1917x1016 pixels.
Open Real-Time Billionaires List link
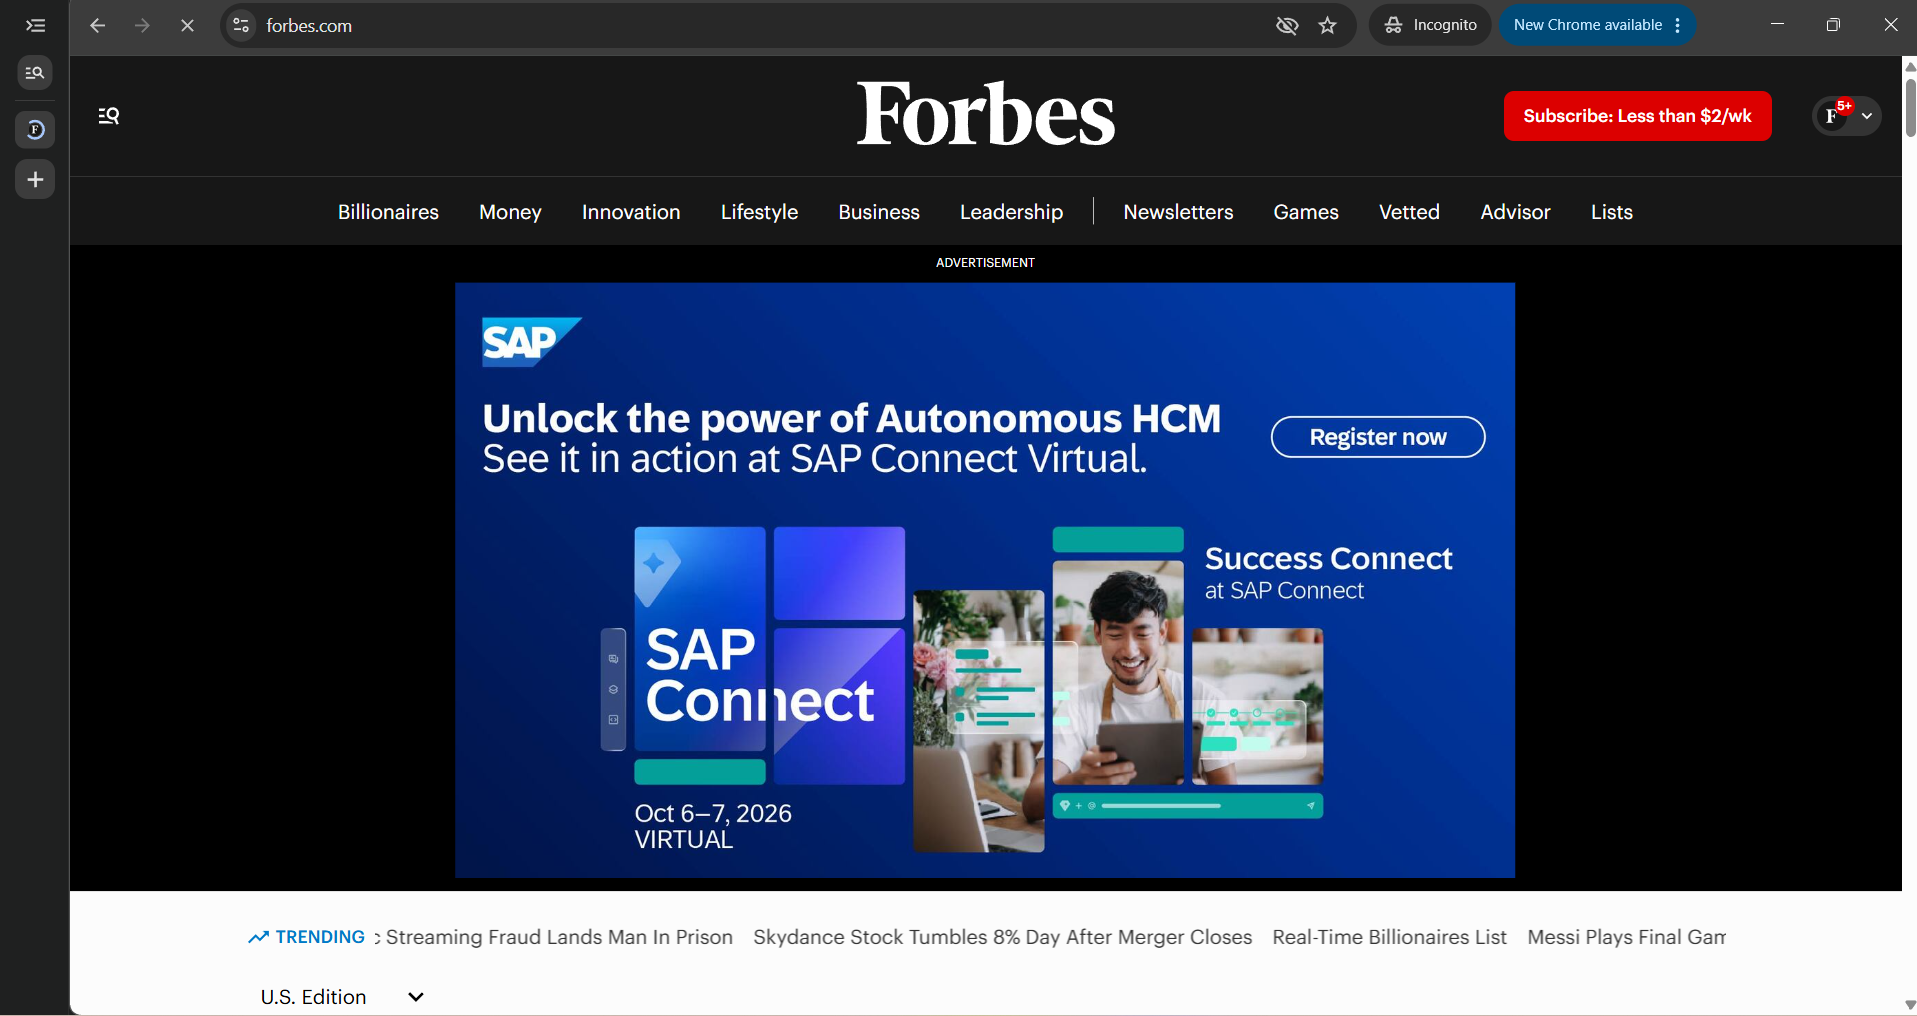point(1389,937)
